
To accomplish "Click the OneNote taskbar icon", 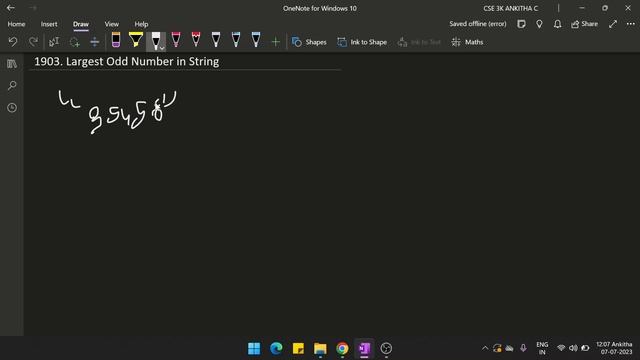I will 364,348.
